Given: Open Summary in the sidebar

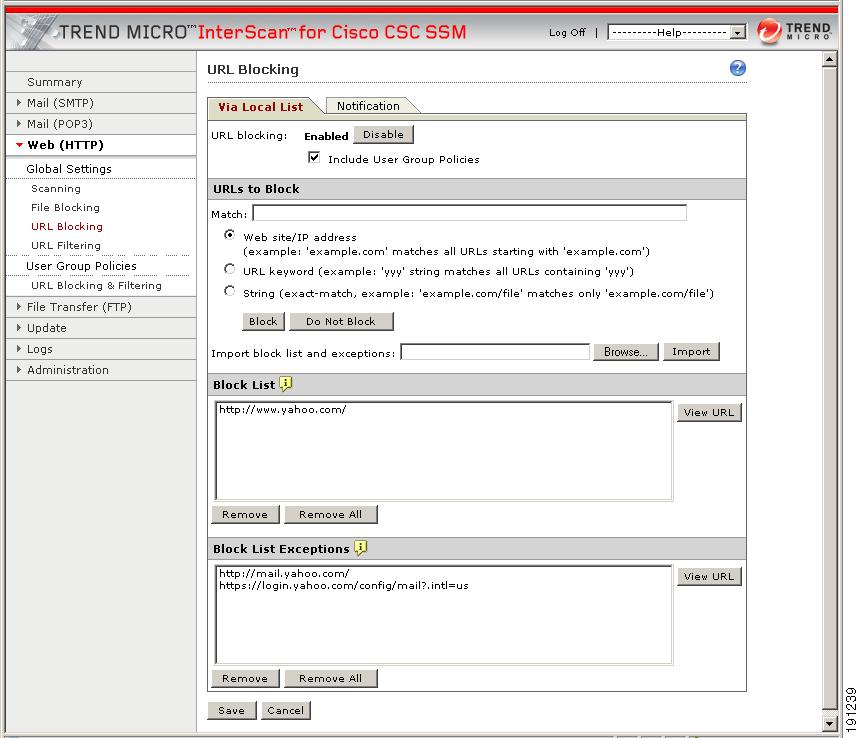Looking at the screenshot, I should click(x=55, y=82).
